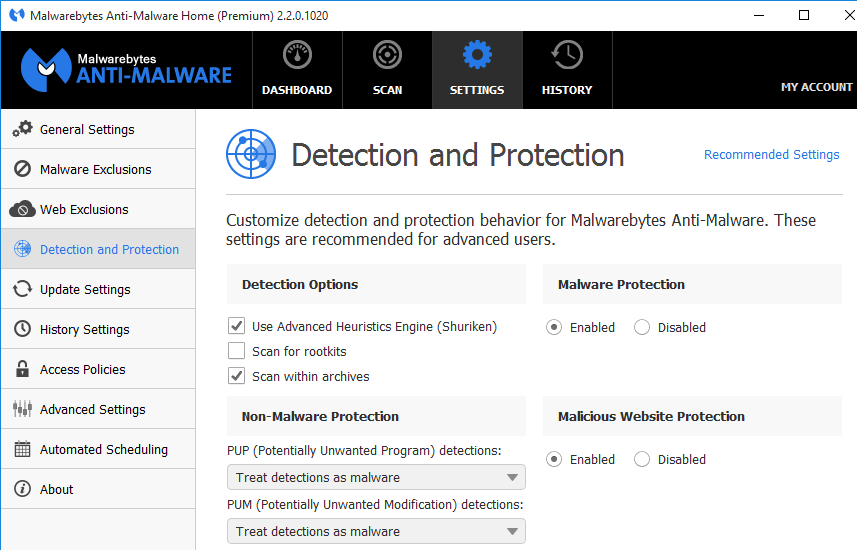Viewport: 857px width, 550px height.
Task: Switch to the SETTINGS tab label
Action: click(477, 90)
